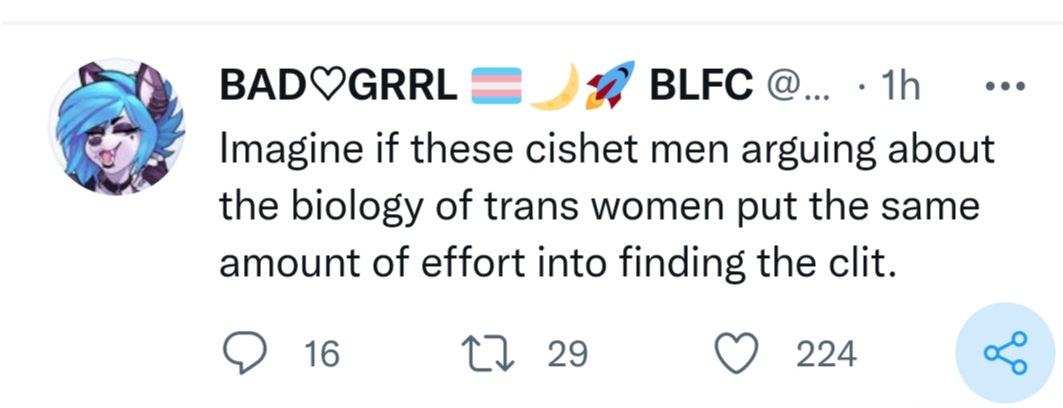Click the reply count 16
1063x408 pixels.
tap(321, 354)
